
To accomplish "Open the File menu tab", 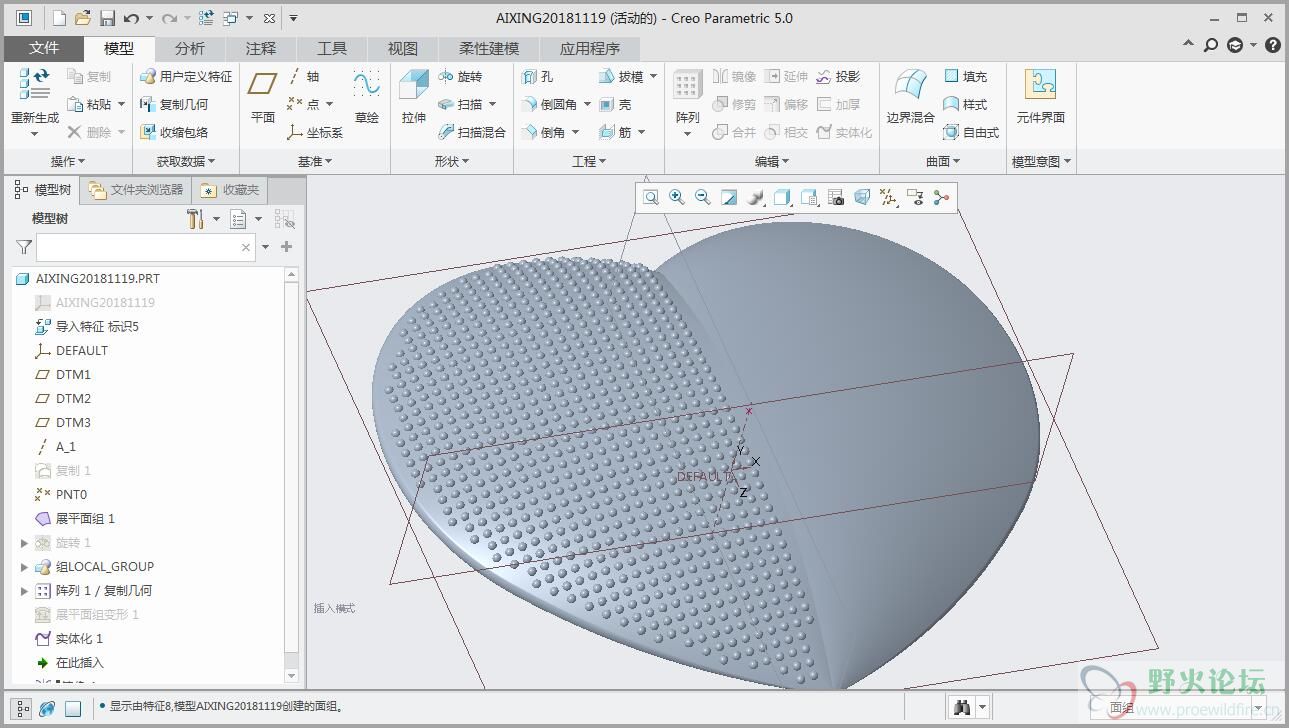I will click(x=44, y=48).
